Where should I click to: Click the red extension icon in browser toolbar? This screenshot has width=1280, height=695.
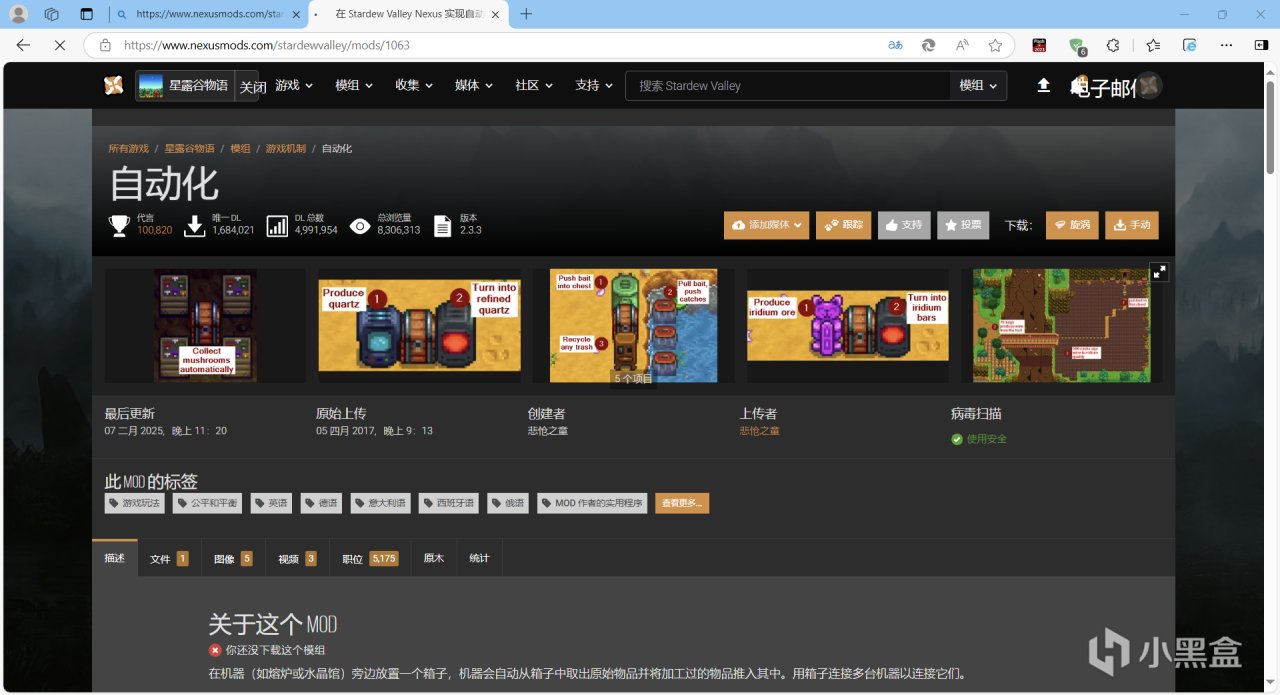[x=1039, y=45]
